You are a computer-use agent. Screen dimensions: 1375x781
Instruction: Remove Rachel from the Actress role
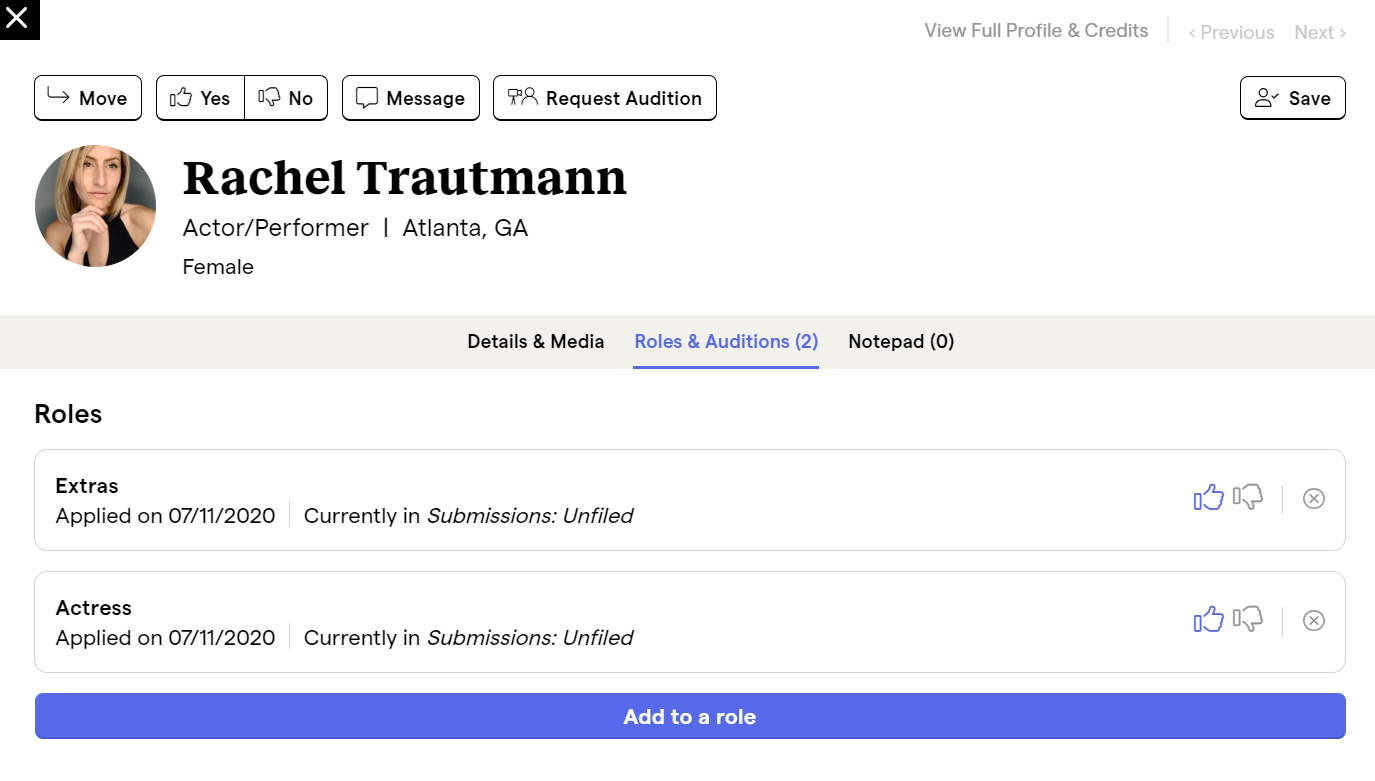click(1314, 620)
